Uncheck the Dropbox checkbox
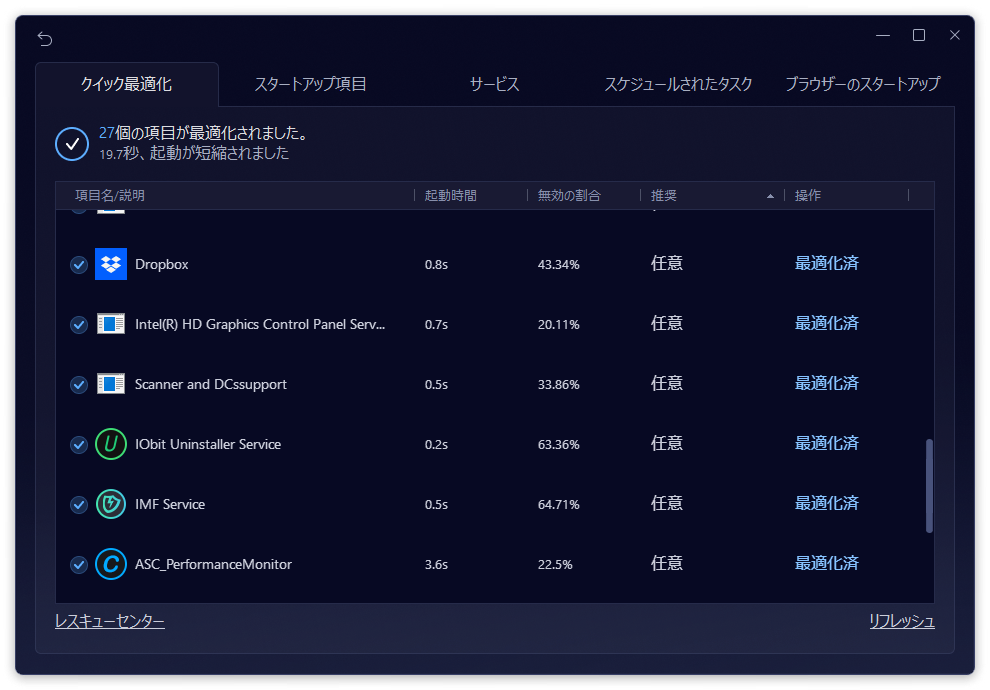Screen dimensions: 990x690 click(79, 265)
